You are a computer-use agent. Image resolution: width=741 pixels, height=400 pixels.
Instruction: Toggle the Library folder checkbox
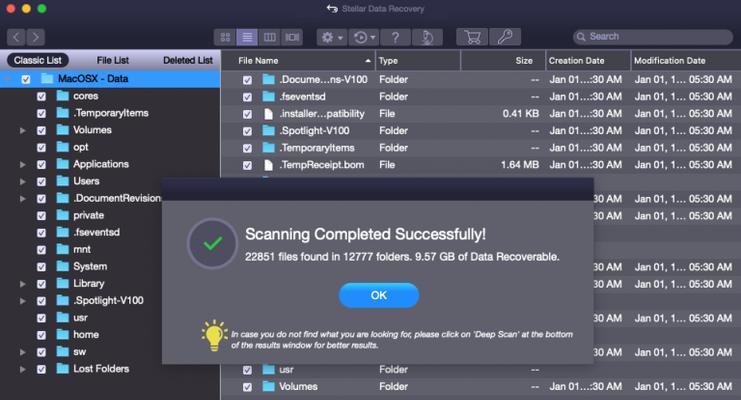click(x=42, y=284)
